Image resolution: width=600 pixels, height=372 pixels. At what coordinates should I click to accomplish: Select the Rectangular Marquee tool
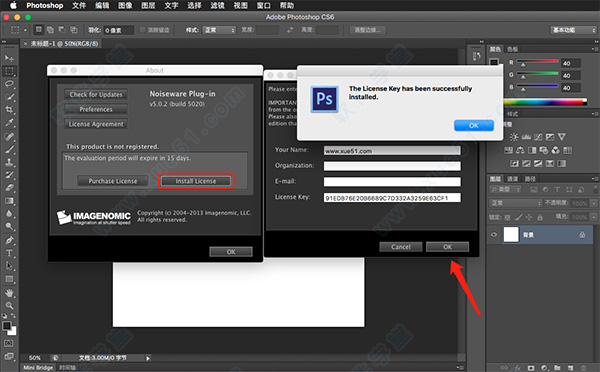pos(9,71)
